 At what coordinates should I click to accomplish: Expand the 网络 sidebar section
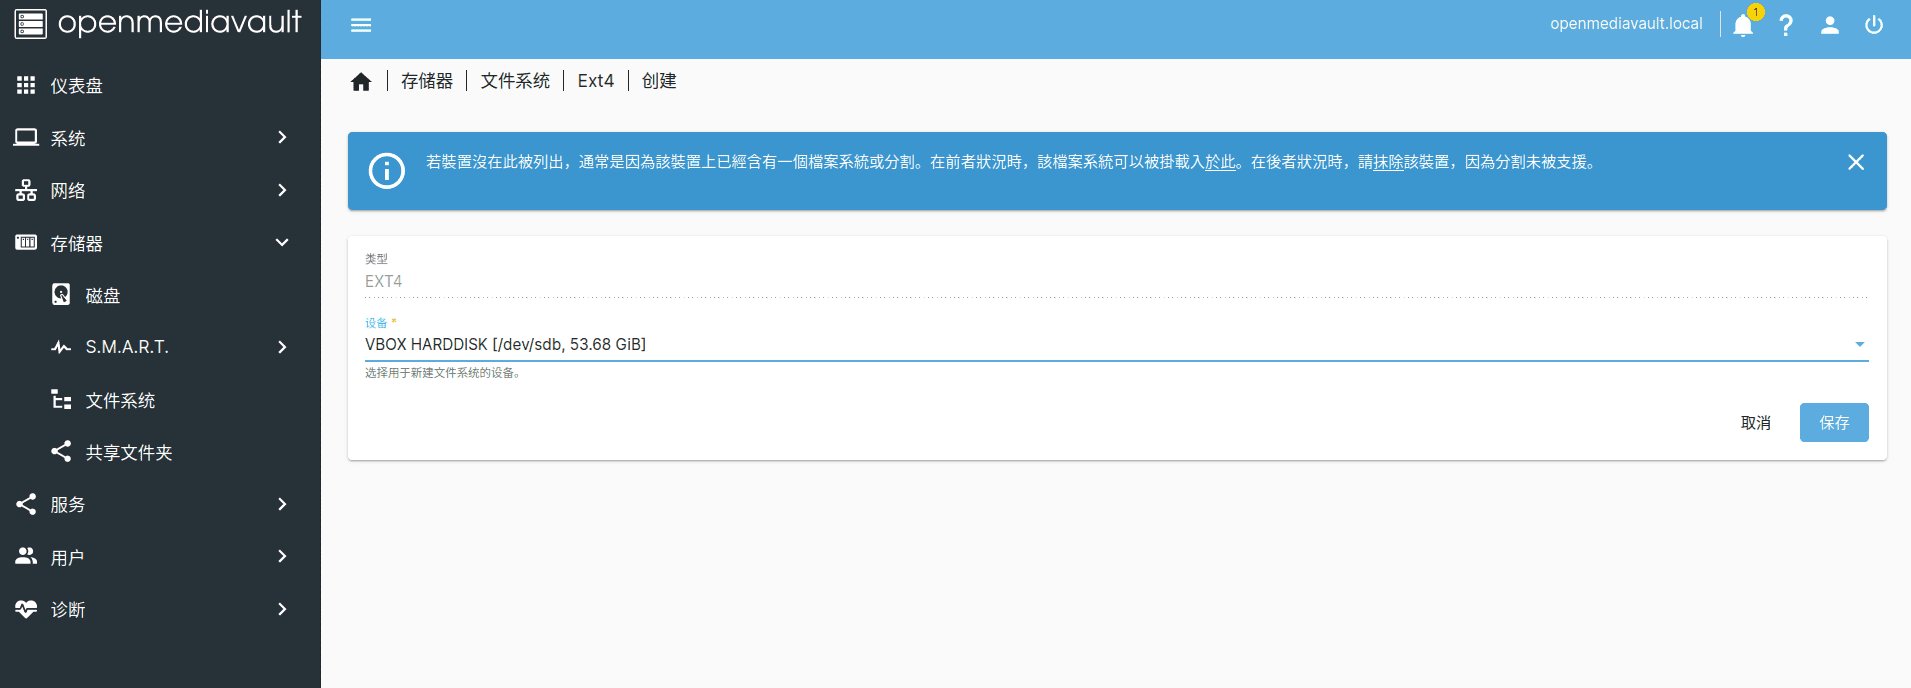click(150, 190)
